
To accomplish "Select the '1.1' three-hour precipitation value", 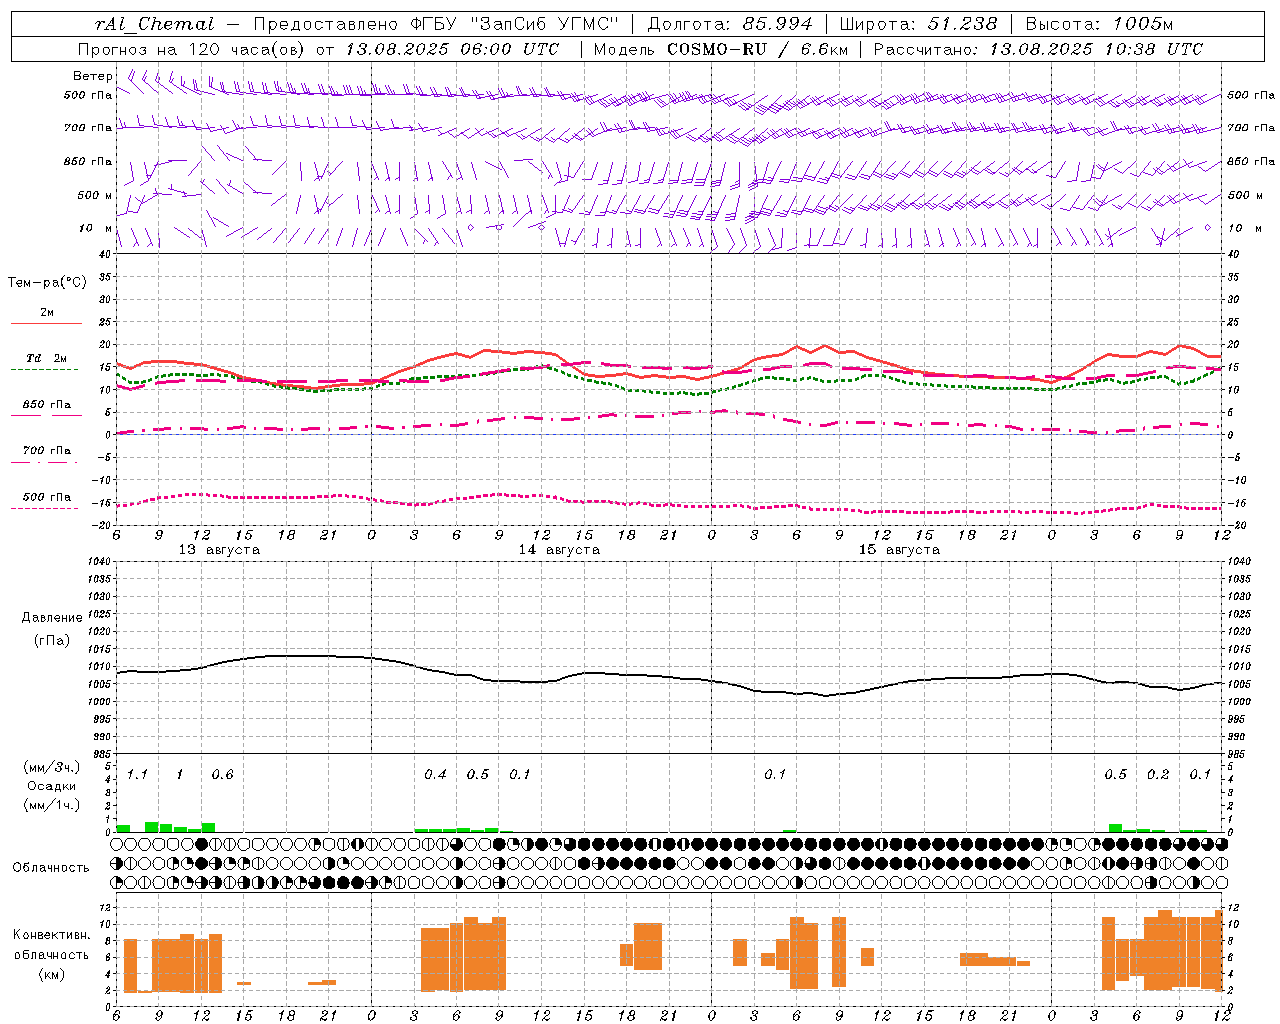I will (x=137, y=774).
